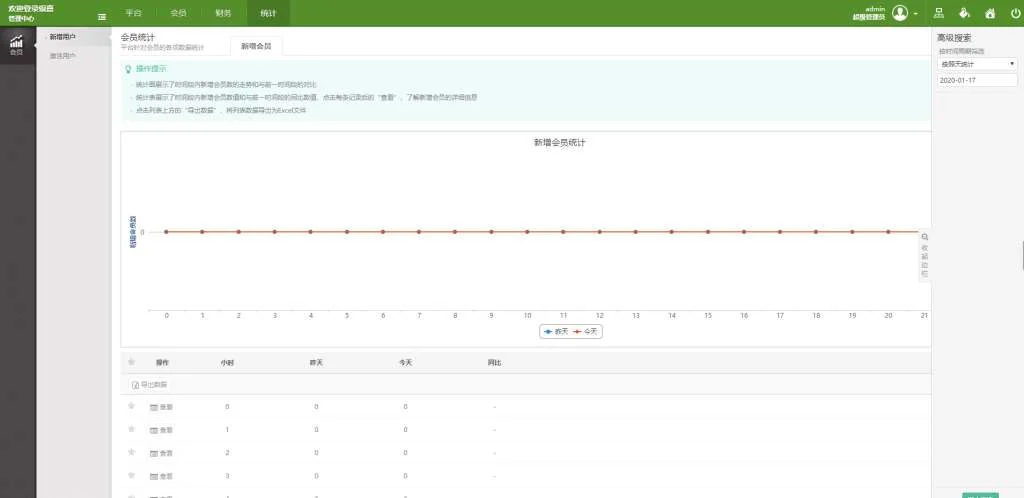Toggle the 昨天 series in chart legend
1024x498 pixels.
(x=557, y=331)
